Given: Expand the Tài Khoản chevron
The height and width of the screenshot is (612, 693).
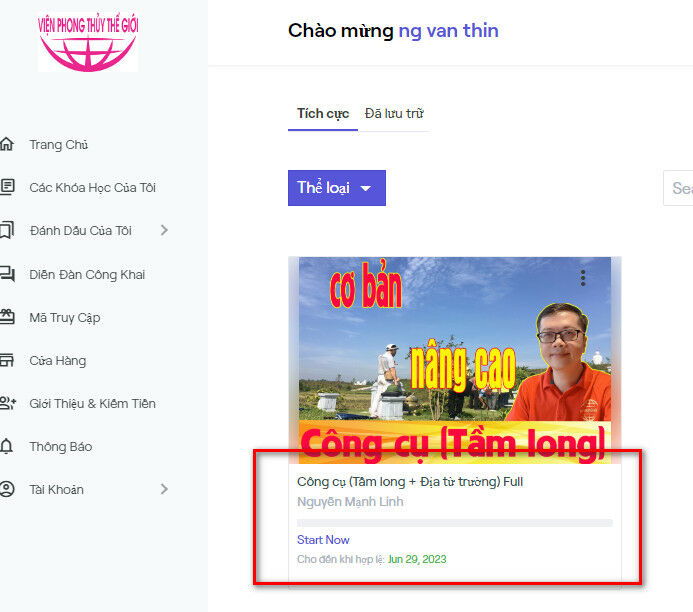Looking at the screenshot, I should pos(164,489).
